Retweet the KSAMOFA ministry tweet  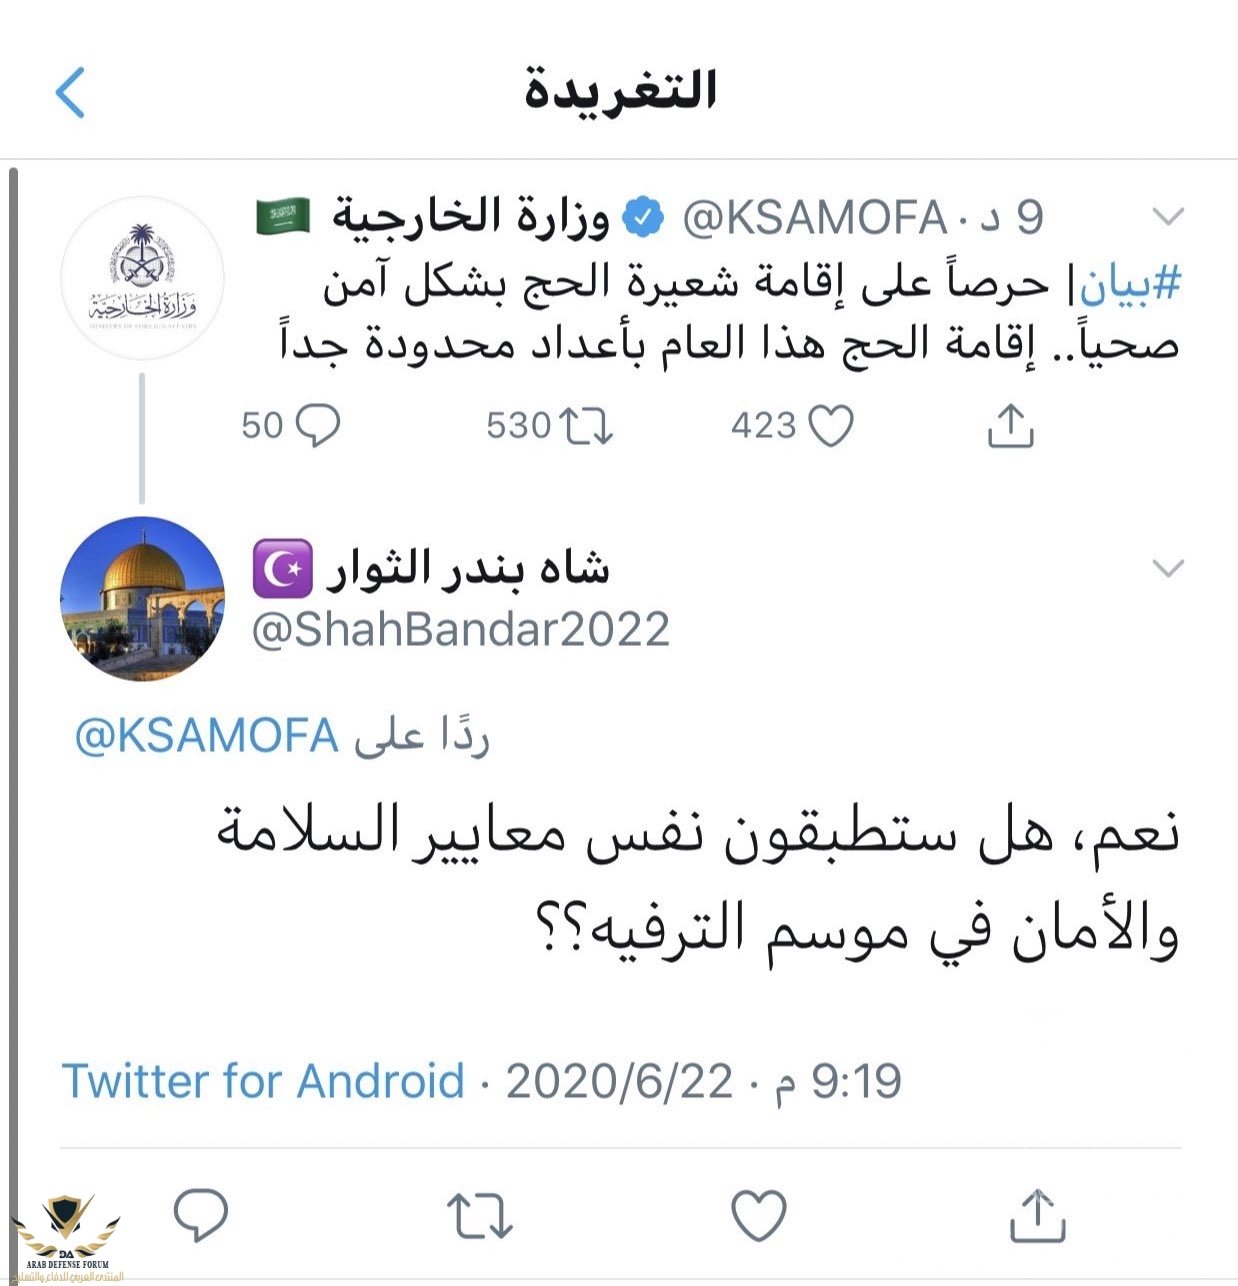[x=586, y=426]
